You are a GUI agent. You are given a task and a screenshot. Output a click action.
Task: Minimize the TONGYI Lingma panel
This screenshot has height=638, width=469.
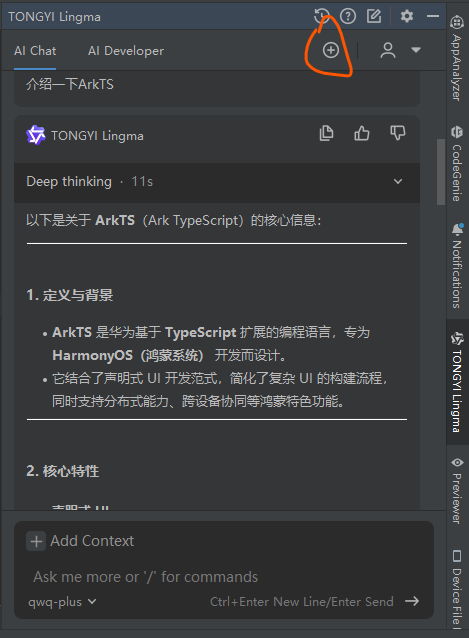click(x=433, y=16)
